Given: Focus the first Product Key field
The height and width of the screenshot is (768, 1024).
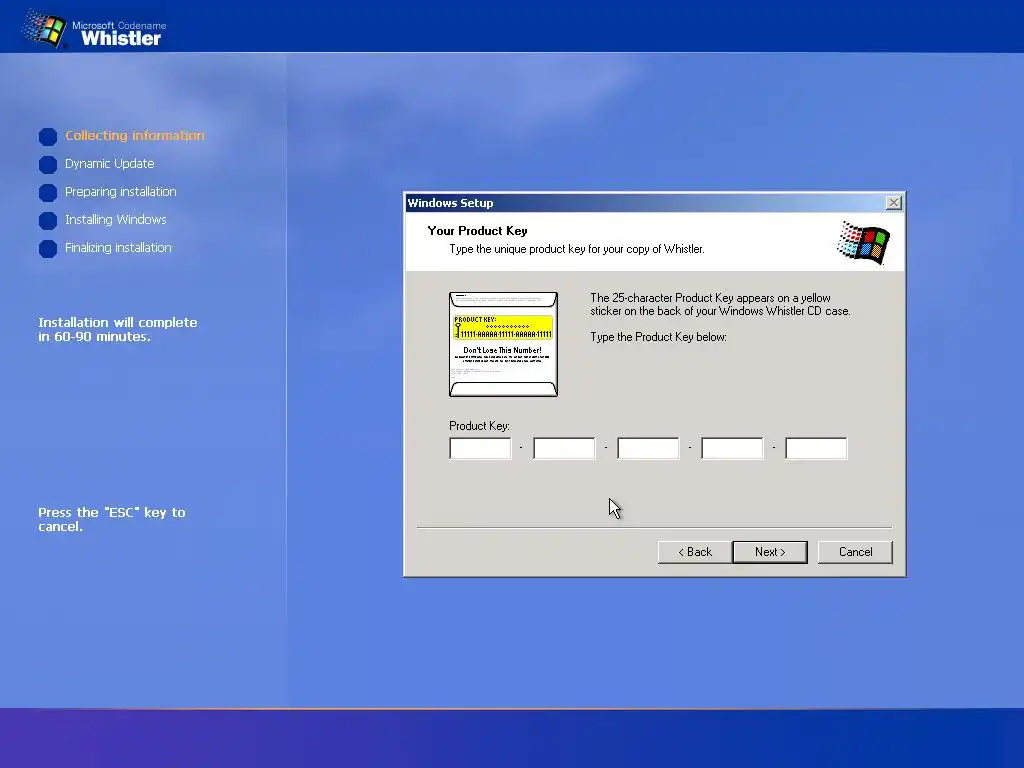Looking at the screenshot, I should pos(480,448).
